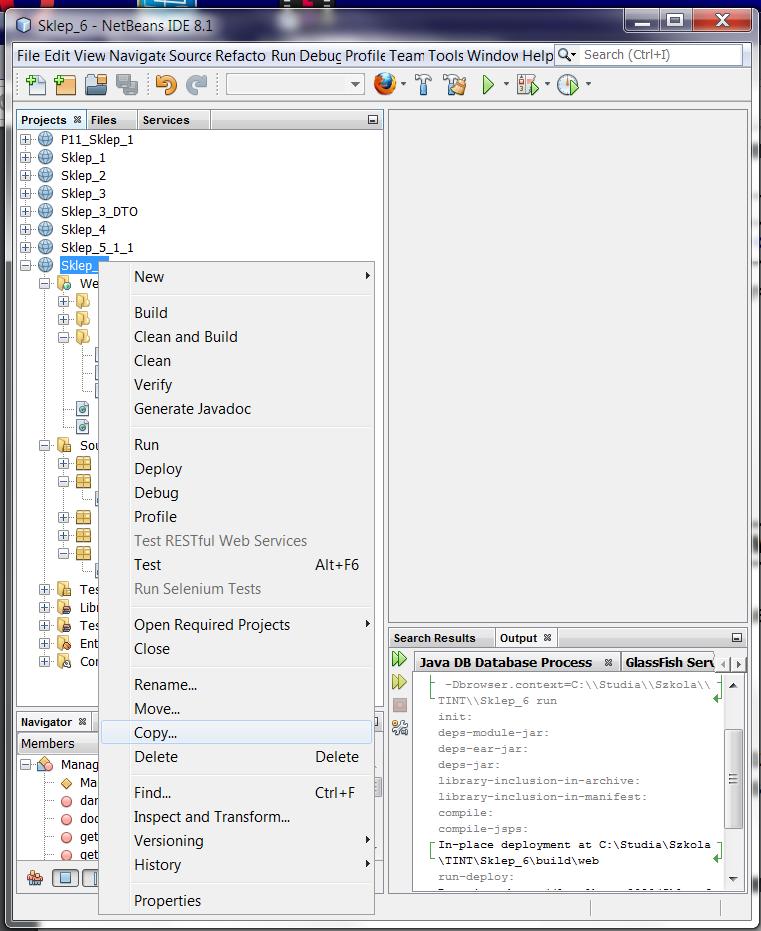This screenshot has width=761, height=931.
Task: Click the Undo arrow icon
Action: click(x=166, y=84)
